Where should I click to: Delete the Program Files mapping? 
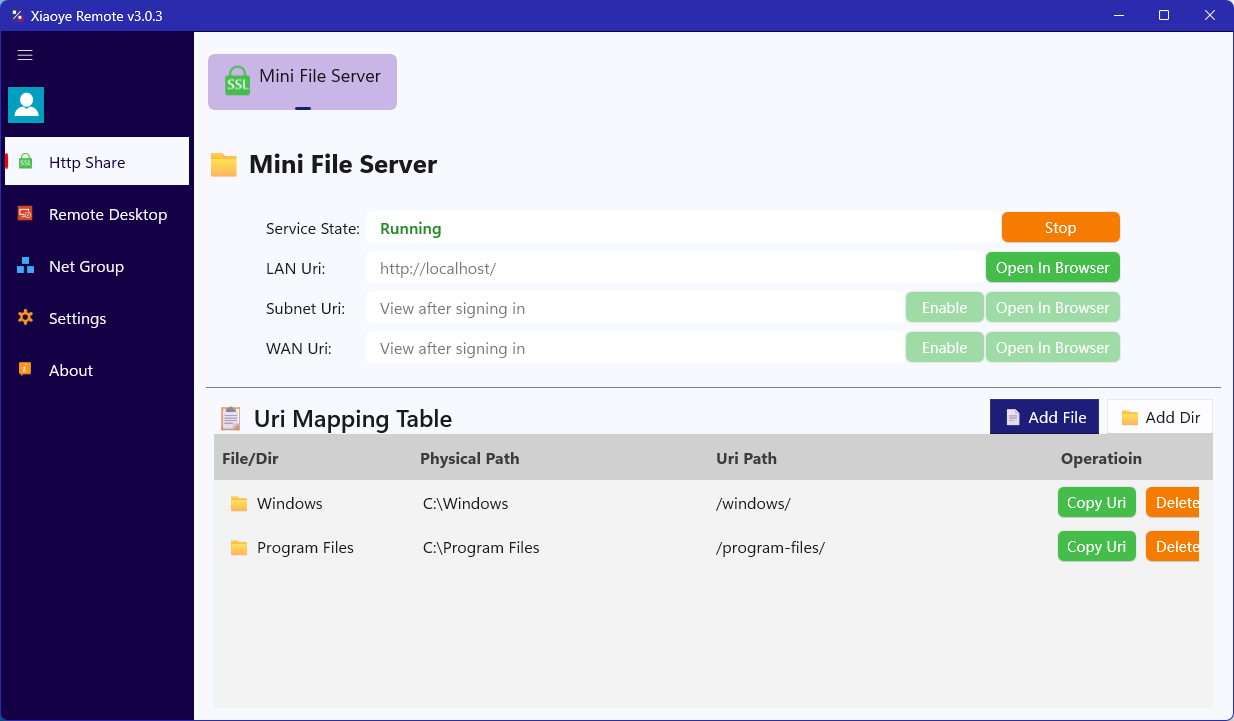(x=1172, y=546)
